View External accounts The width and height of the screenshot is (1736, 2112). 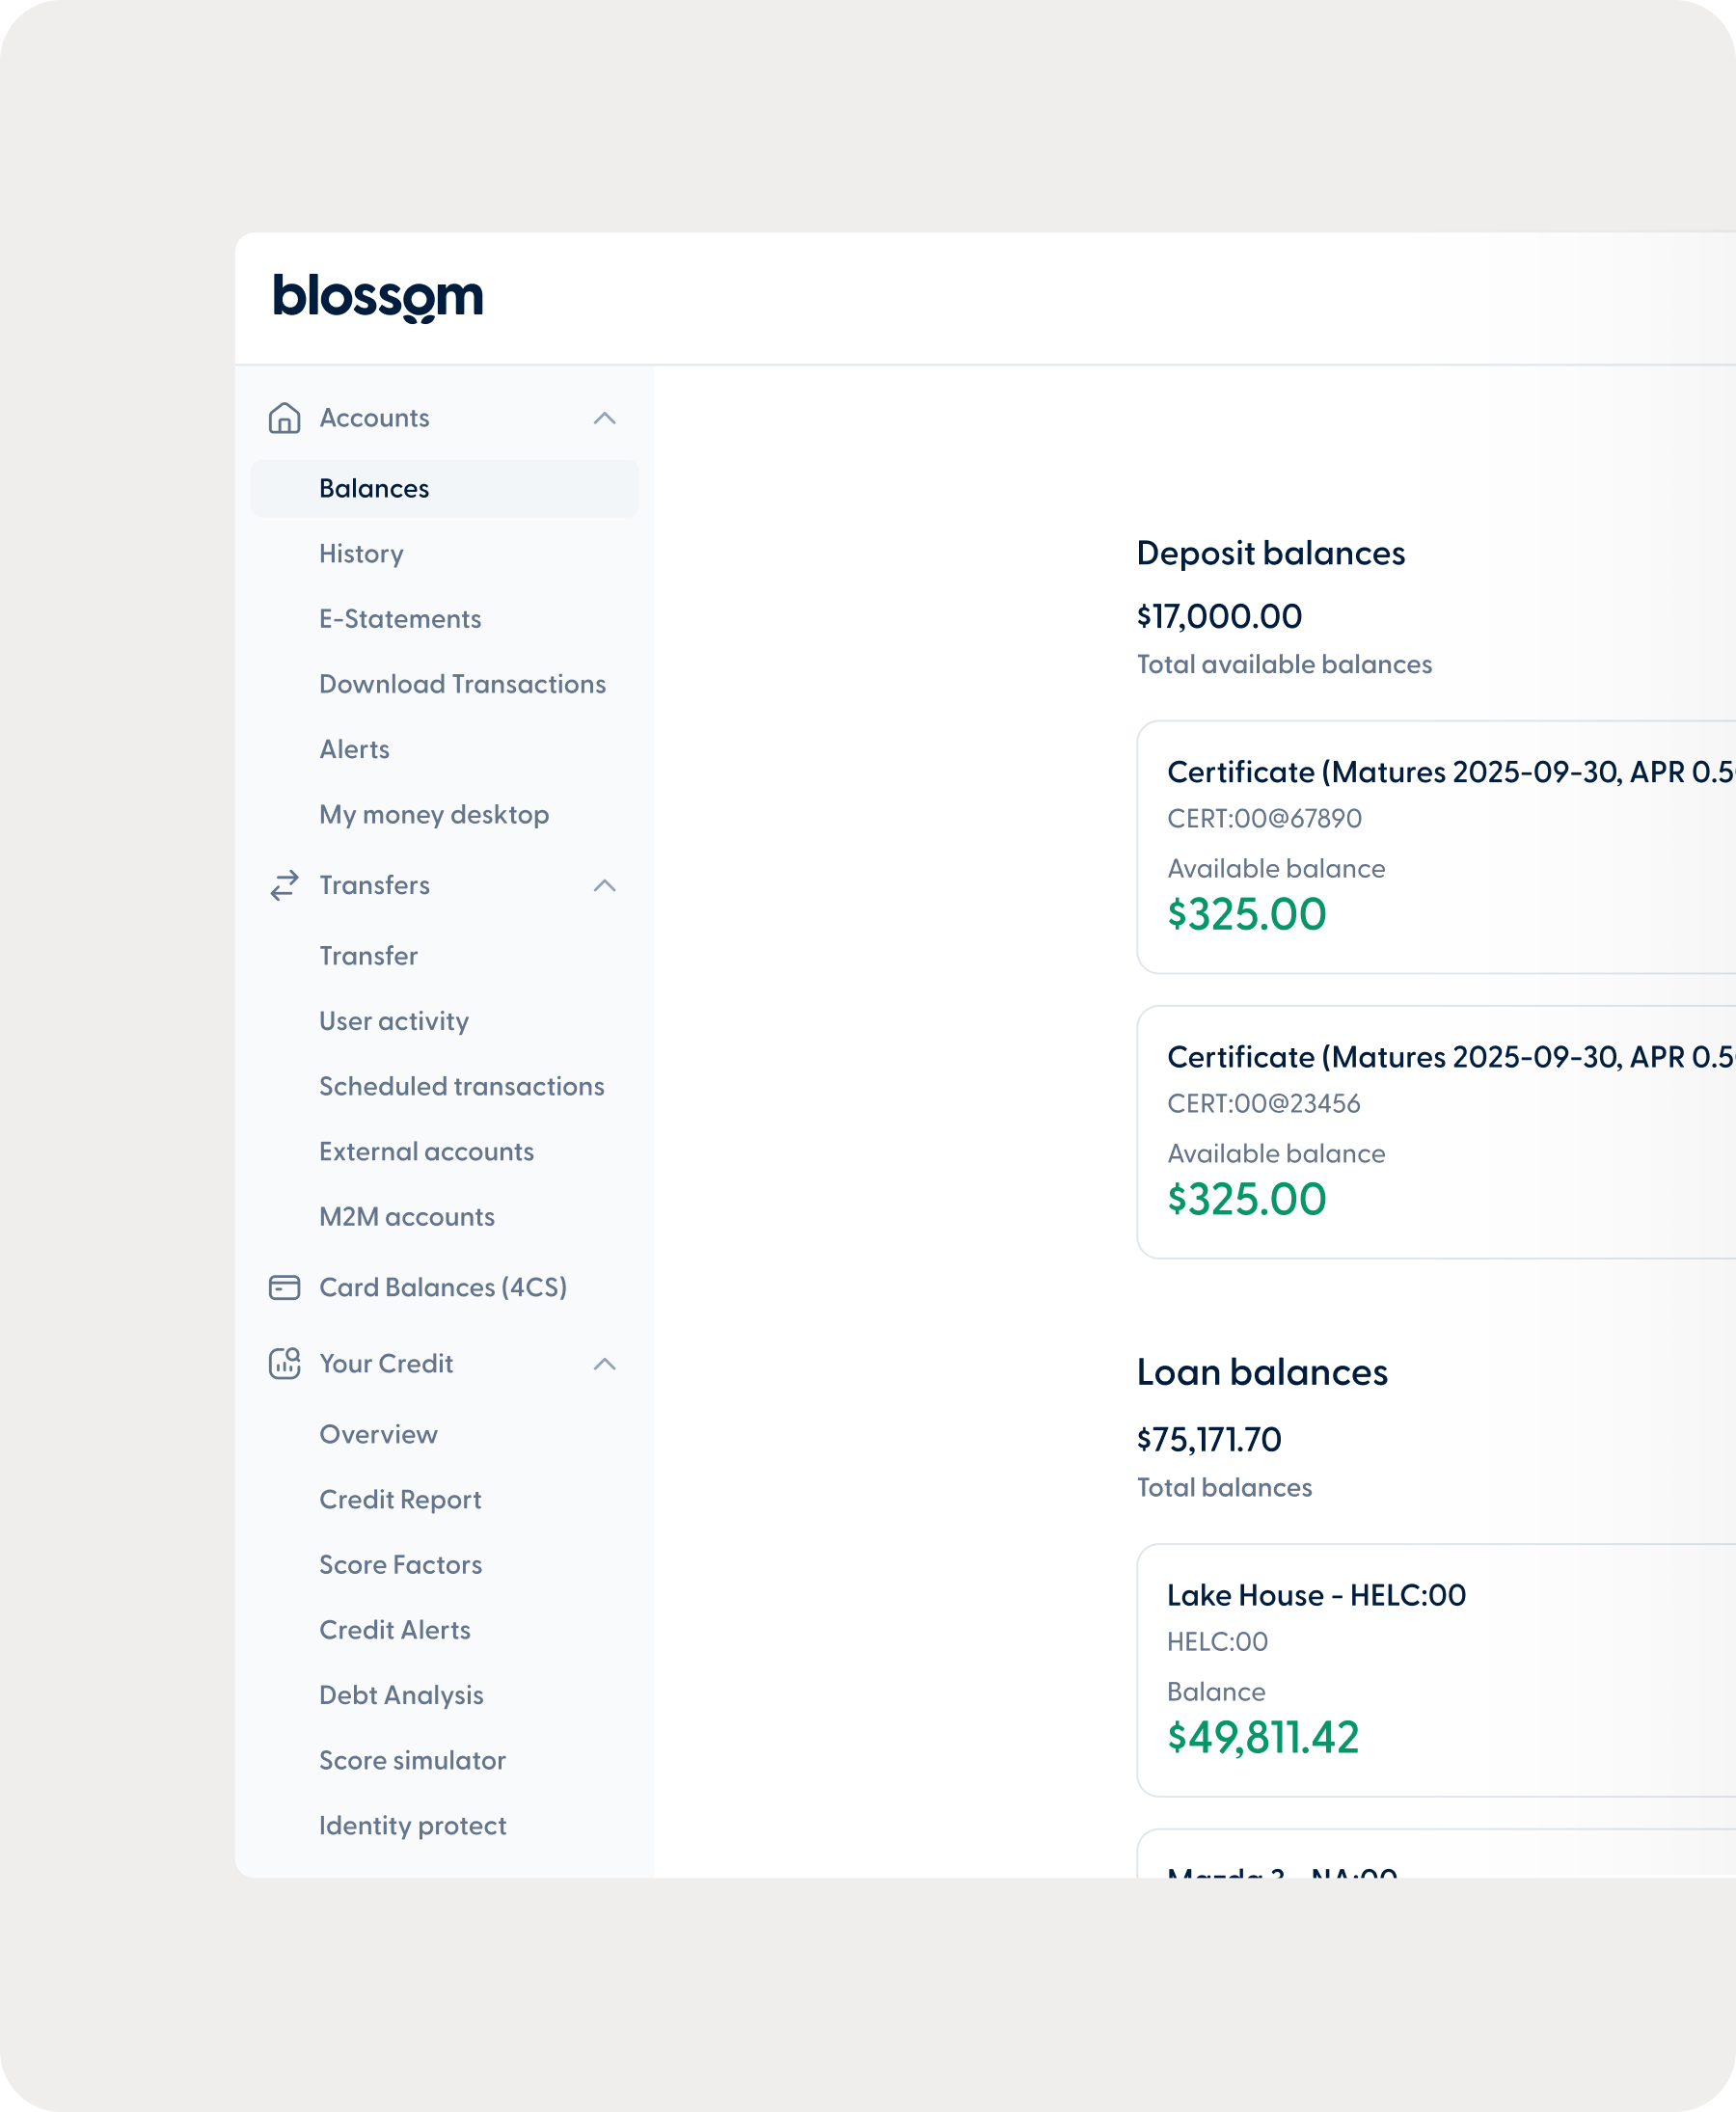pos(426,1151)
